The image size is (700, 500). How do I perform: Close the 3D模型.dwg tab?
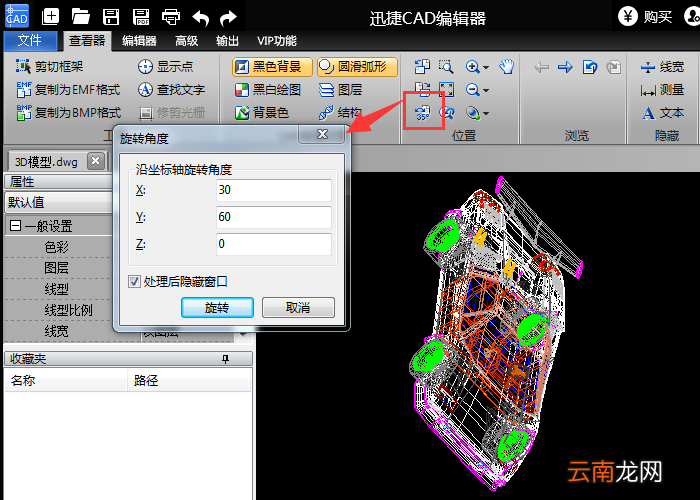click(x=96, y=160)
